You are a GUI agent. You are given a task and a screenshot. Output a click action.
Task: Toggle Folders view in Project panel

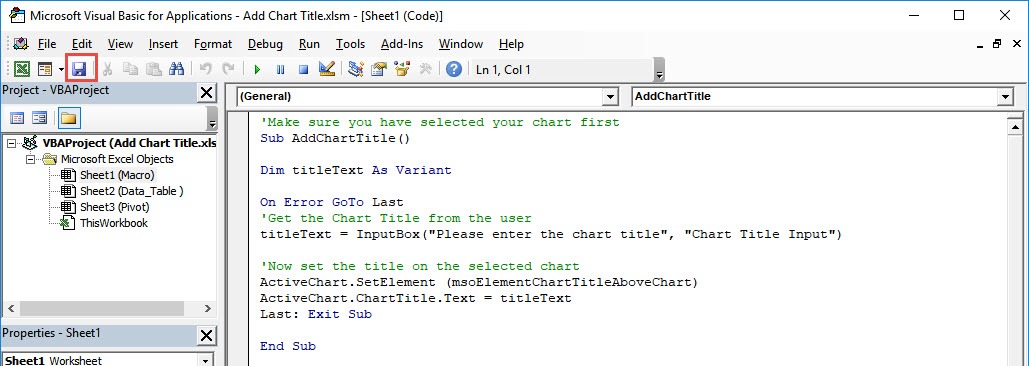click(x=69, y=119)
